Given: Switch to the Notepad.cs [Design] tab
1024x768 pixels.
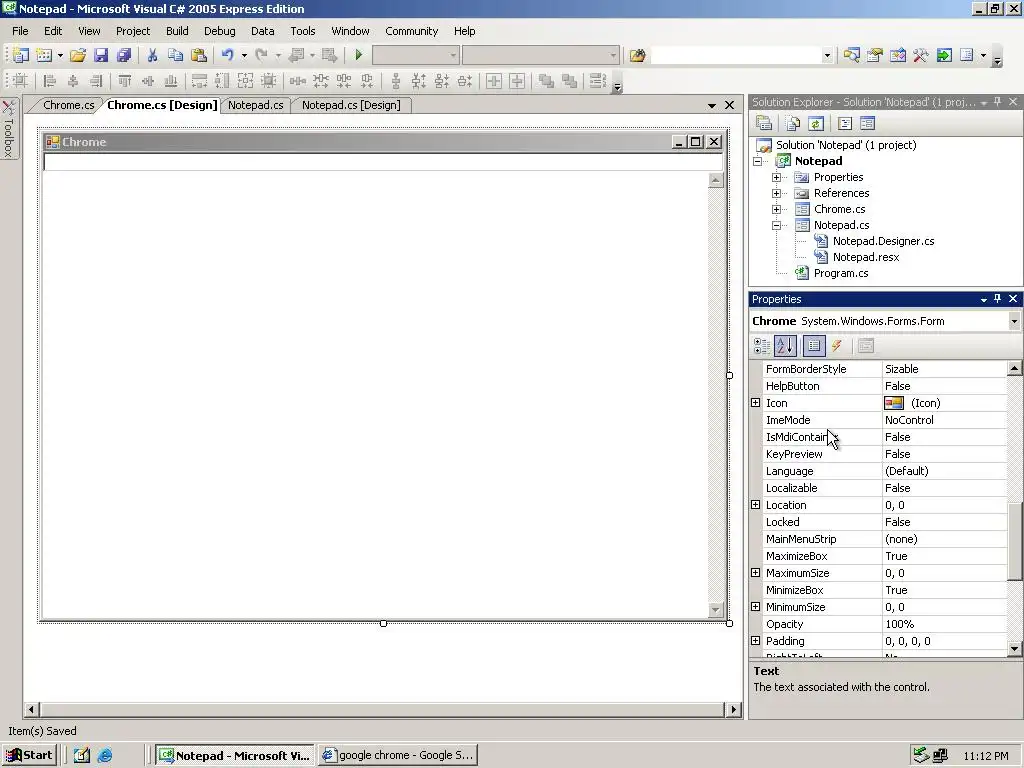Looking at the screenshot, I should pyautogui.click(x=351, y=105).
